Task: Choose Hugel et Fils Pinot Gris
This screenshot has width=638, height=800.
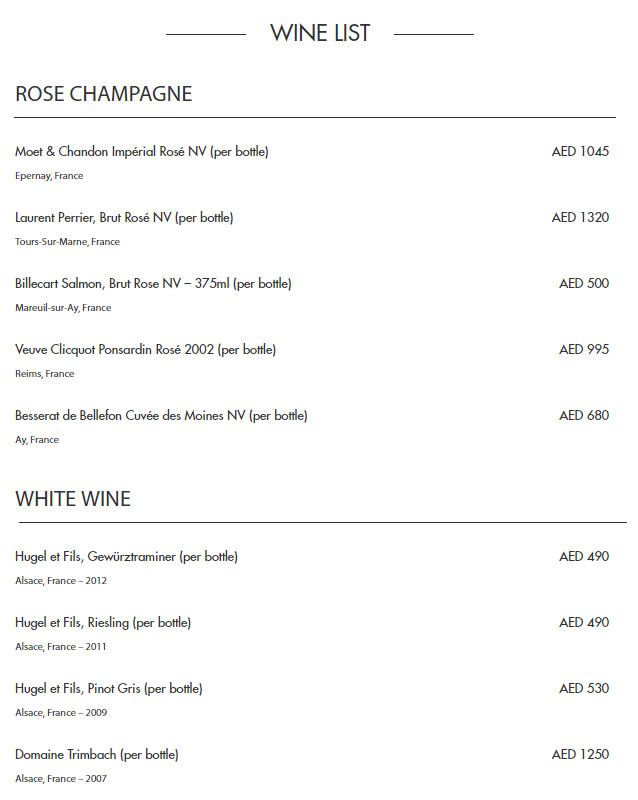Action: point(109,689)
